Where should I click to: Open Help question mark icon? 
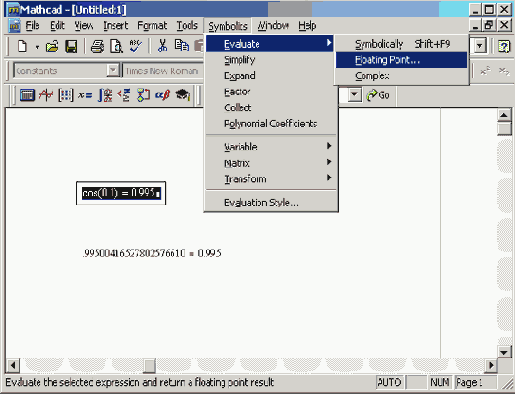504,46
